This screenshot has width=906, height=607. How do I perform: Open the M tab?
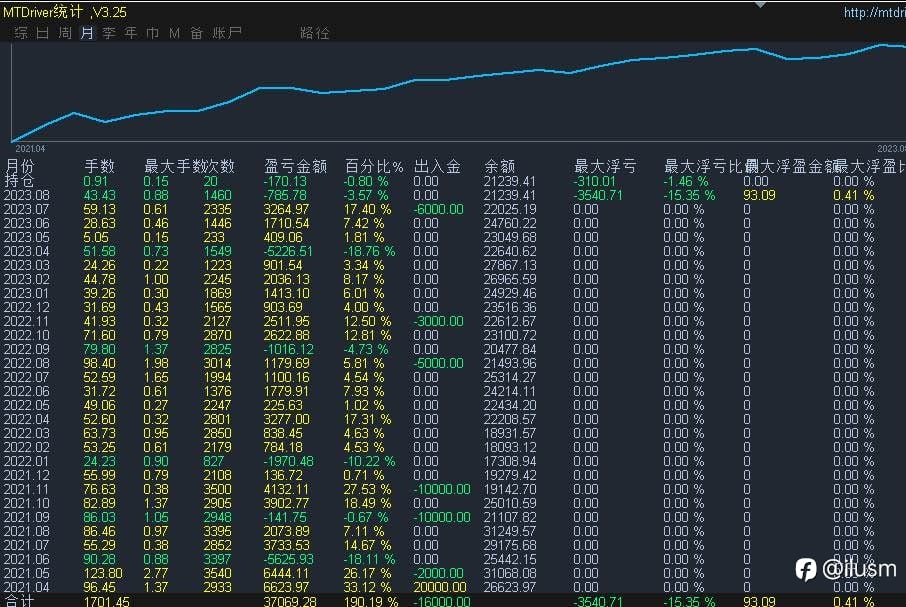(174, 33)
